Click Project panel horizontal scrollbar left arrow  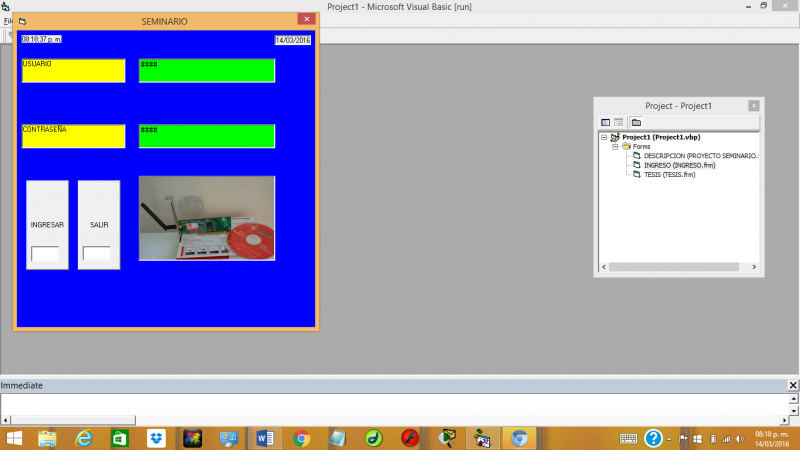coord(604,267)
